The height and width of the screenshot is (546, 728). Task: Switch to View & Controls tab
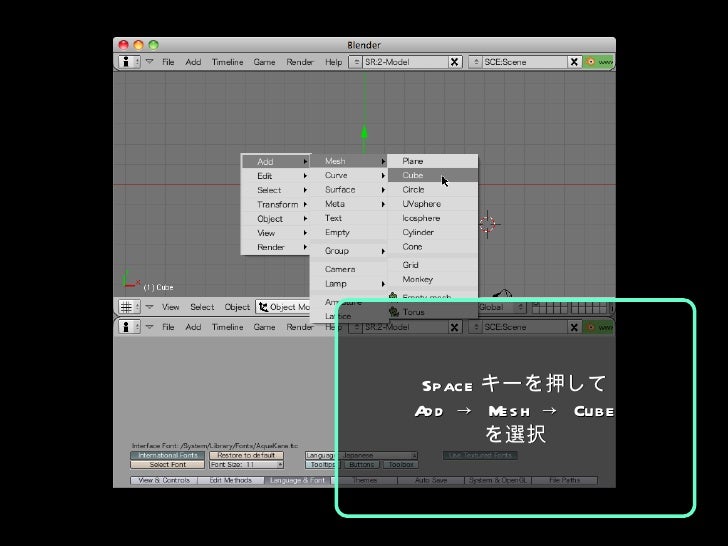coord(164,480)
